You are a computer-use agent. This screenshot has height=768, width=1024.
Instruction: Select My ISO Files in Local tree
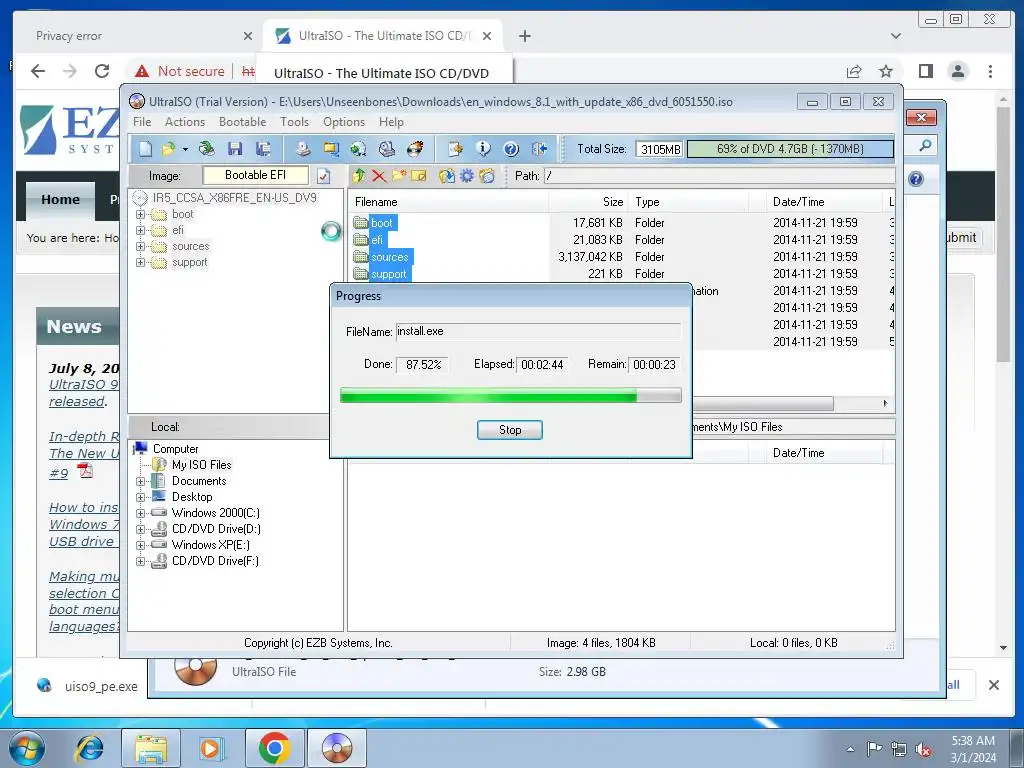click(x=201, y=465)
